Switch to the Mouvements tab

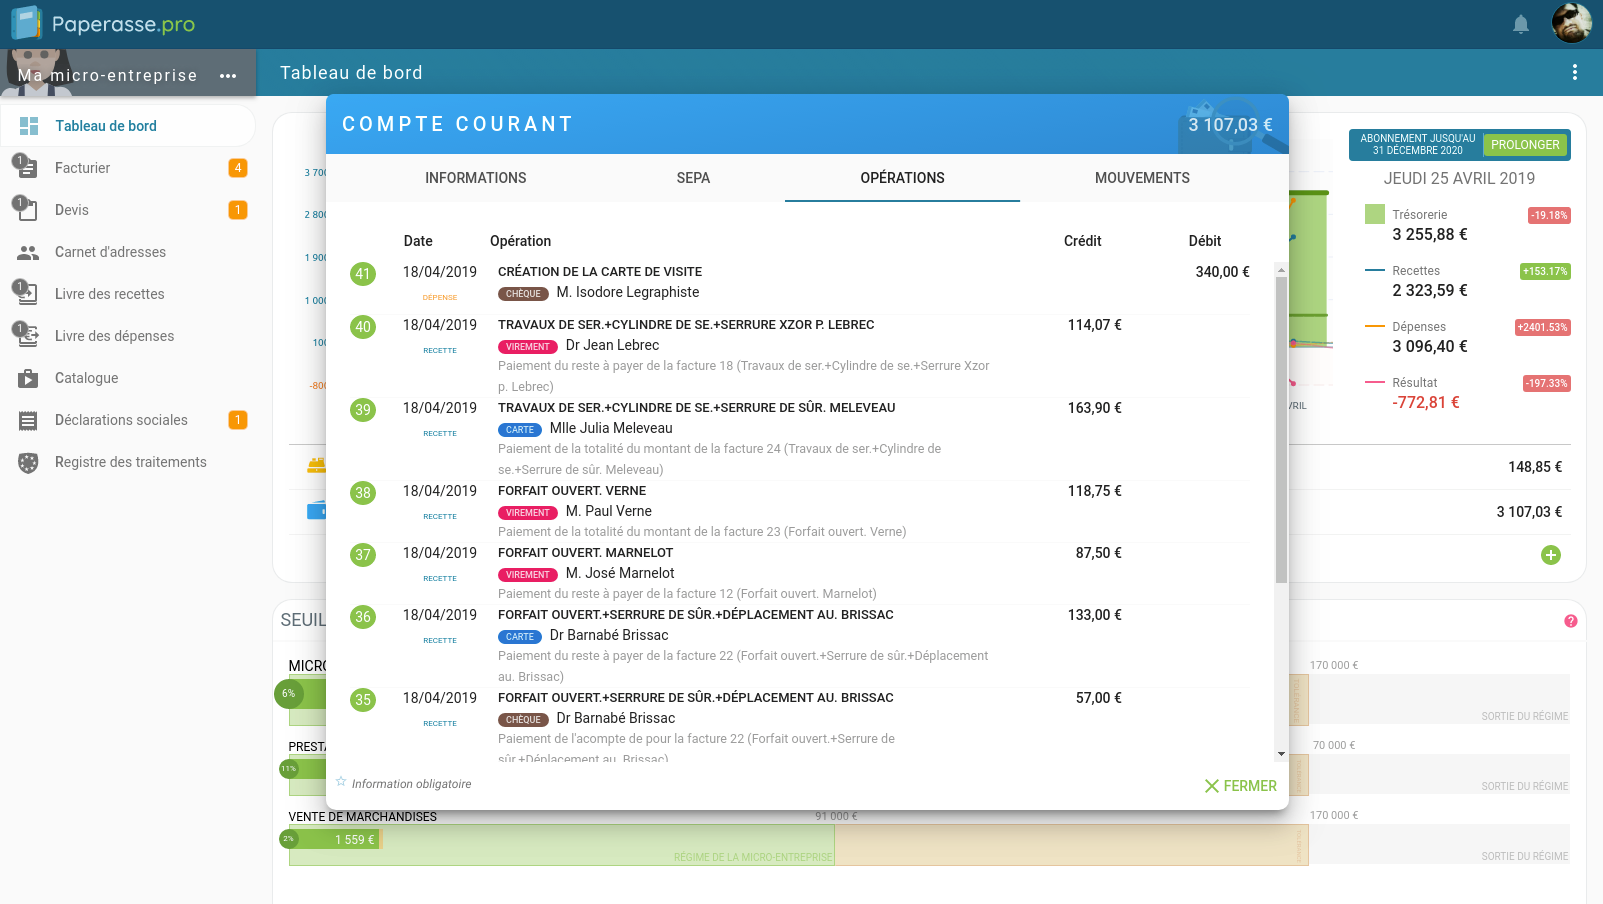(1141, 177)
